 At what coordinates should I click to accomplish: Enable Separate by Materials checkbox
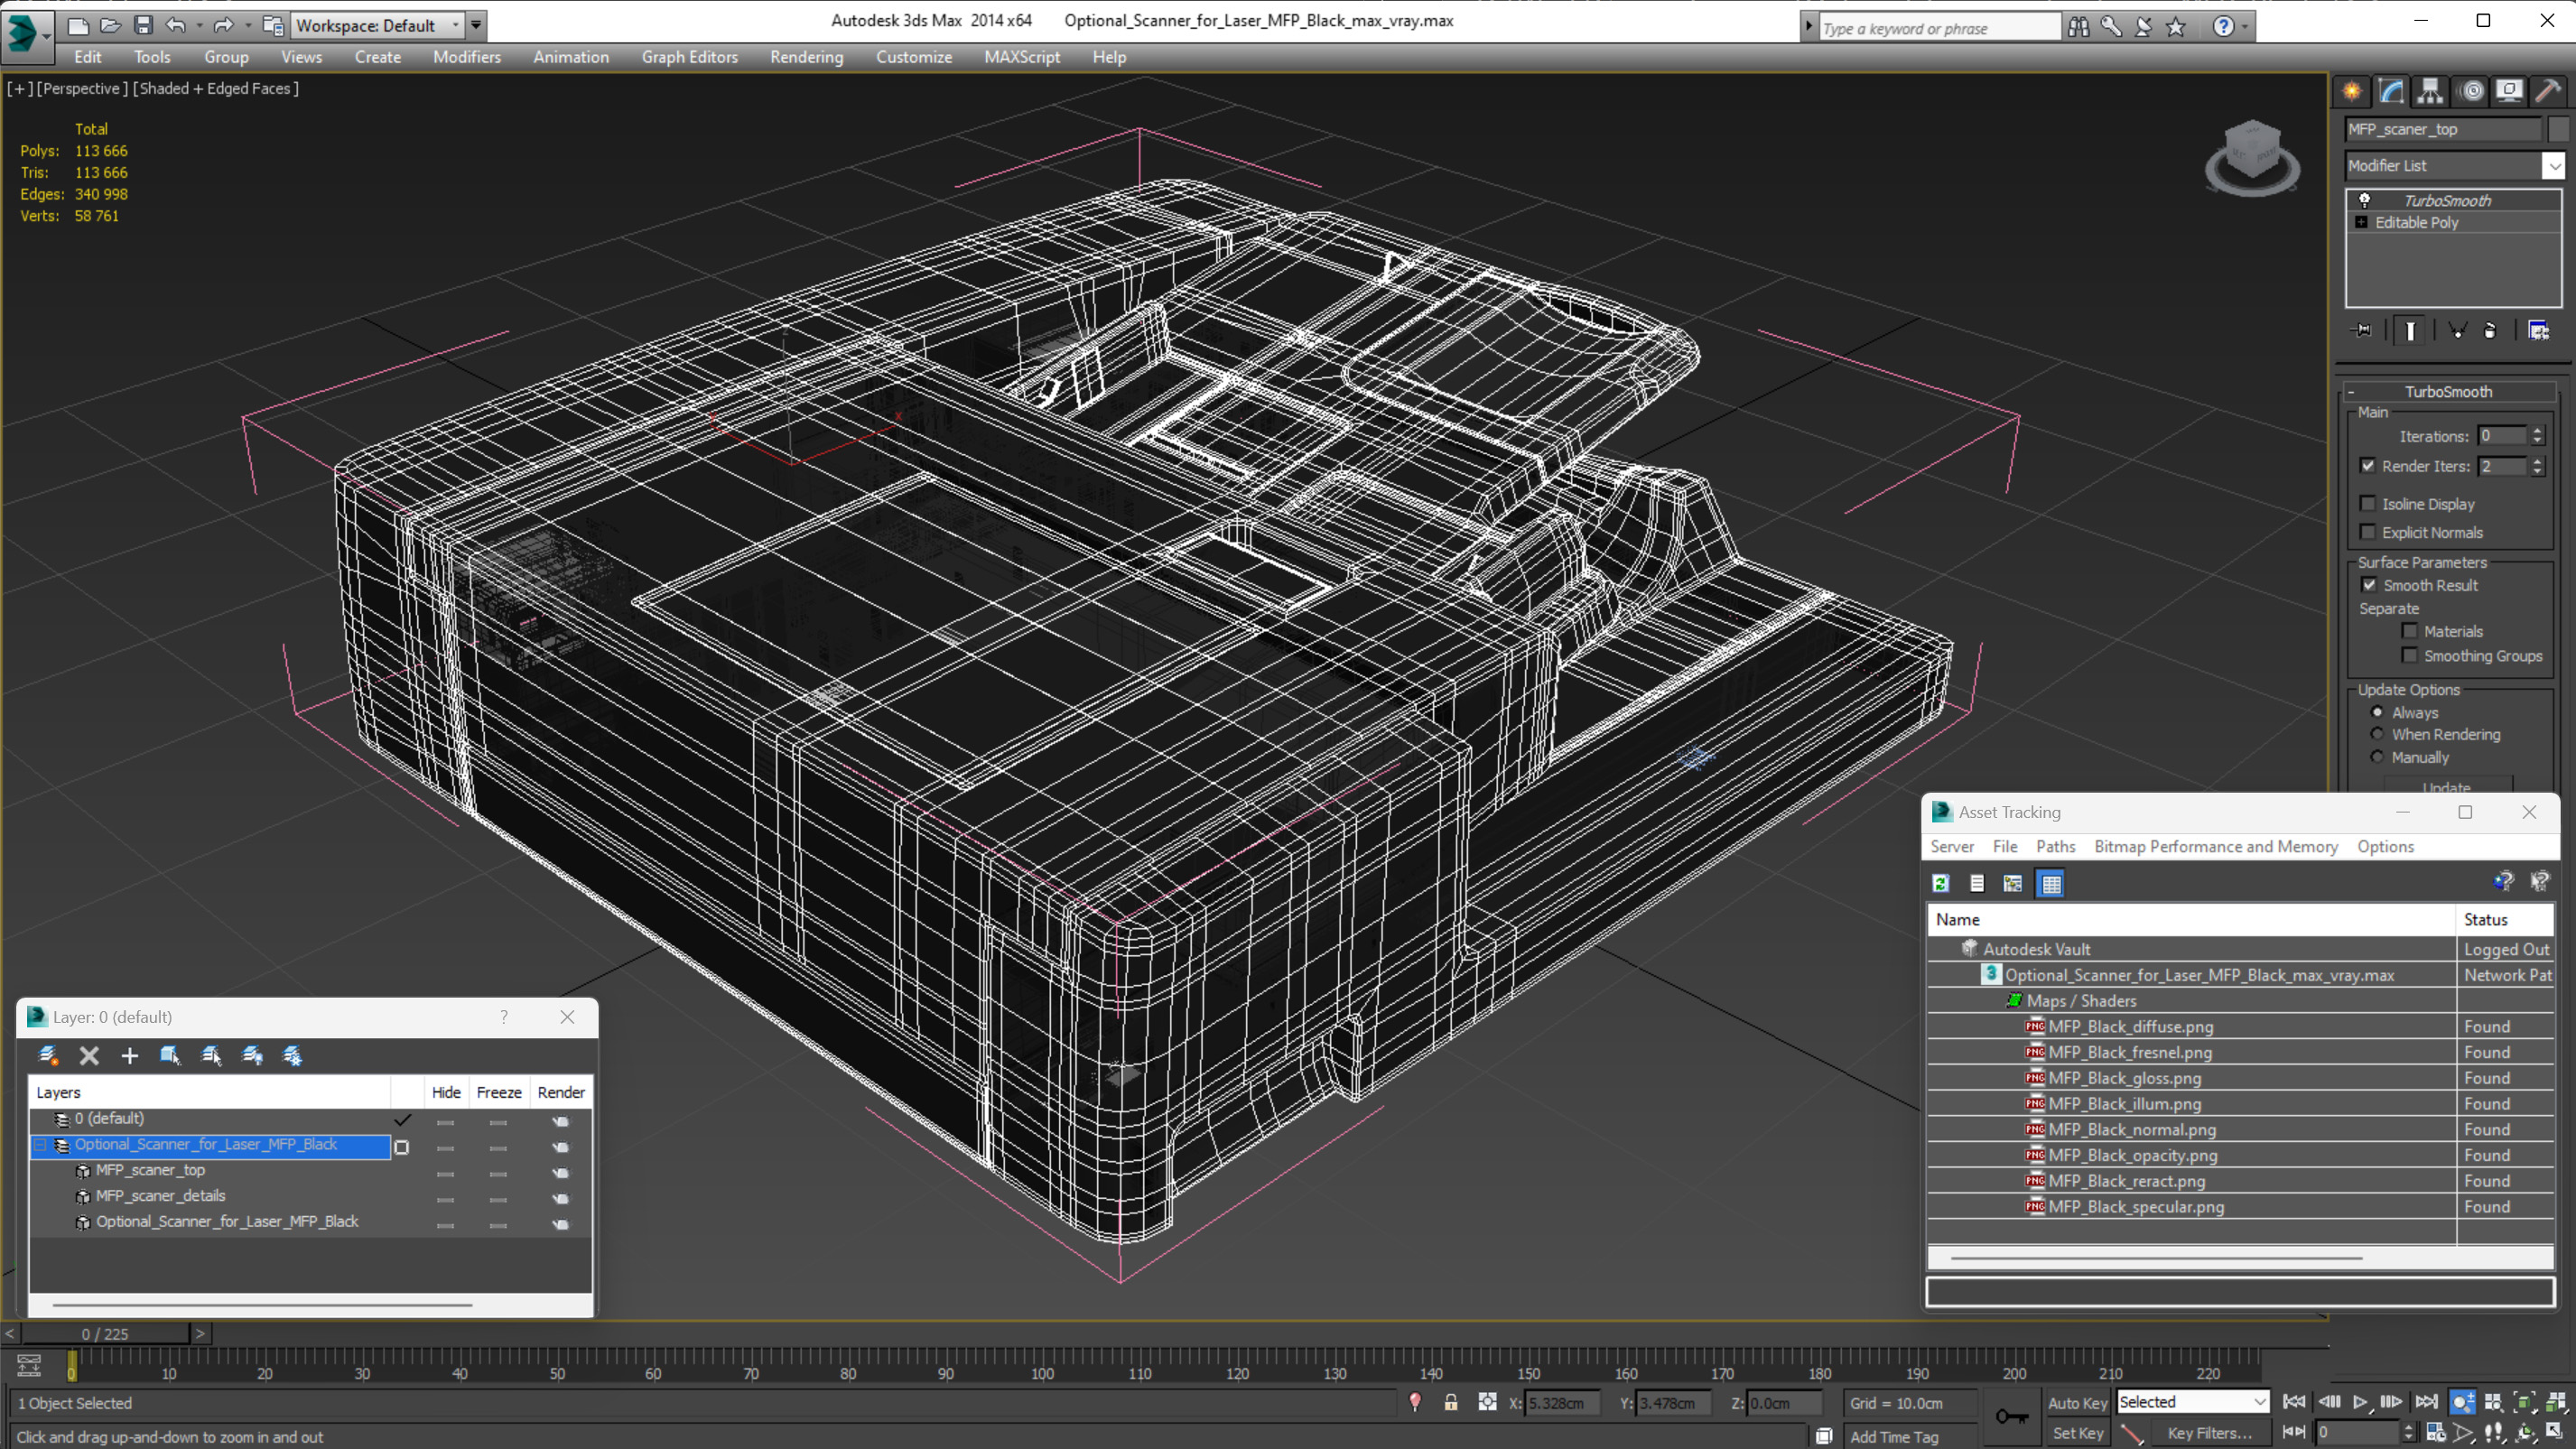pos(2410,630)
